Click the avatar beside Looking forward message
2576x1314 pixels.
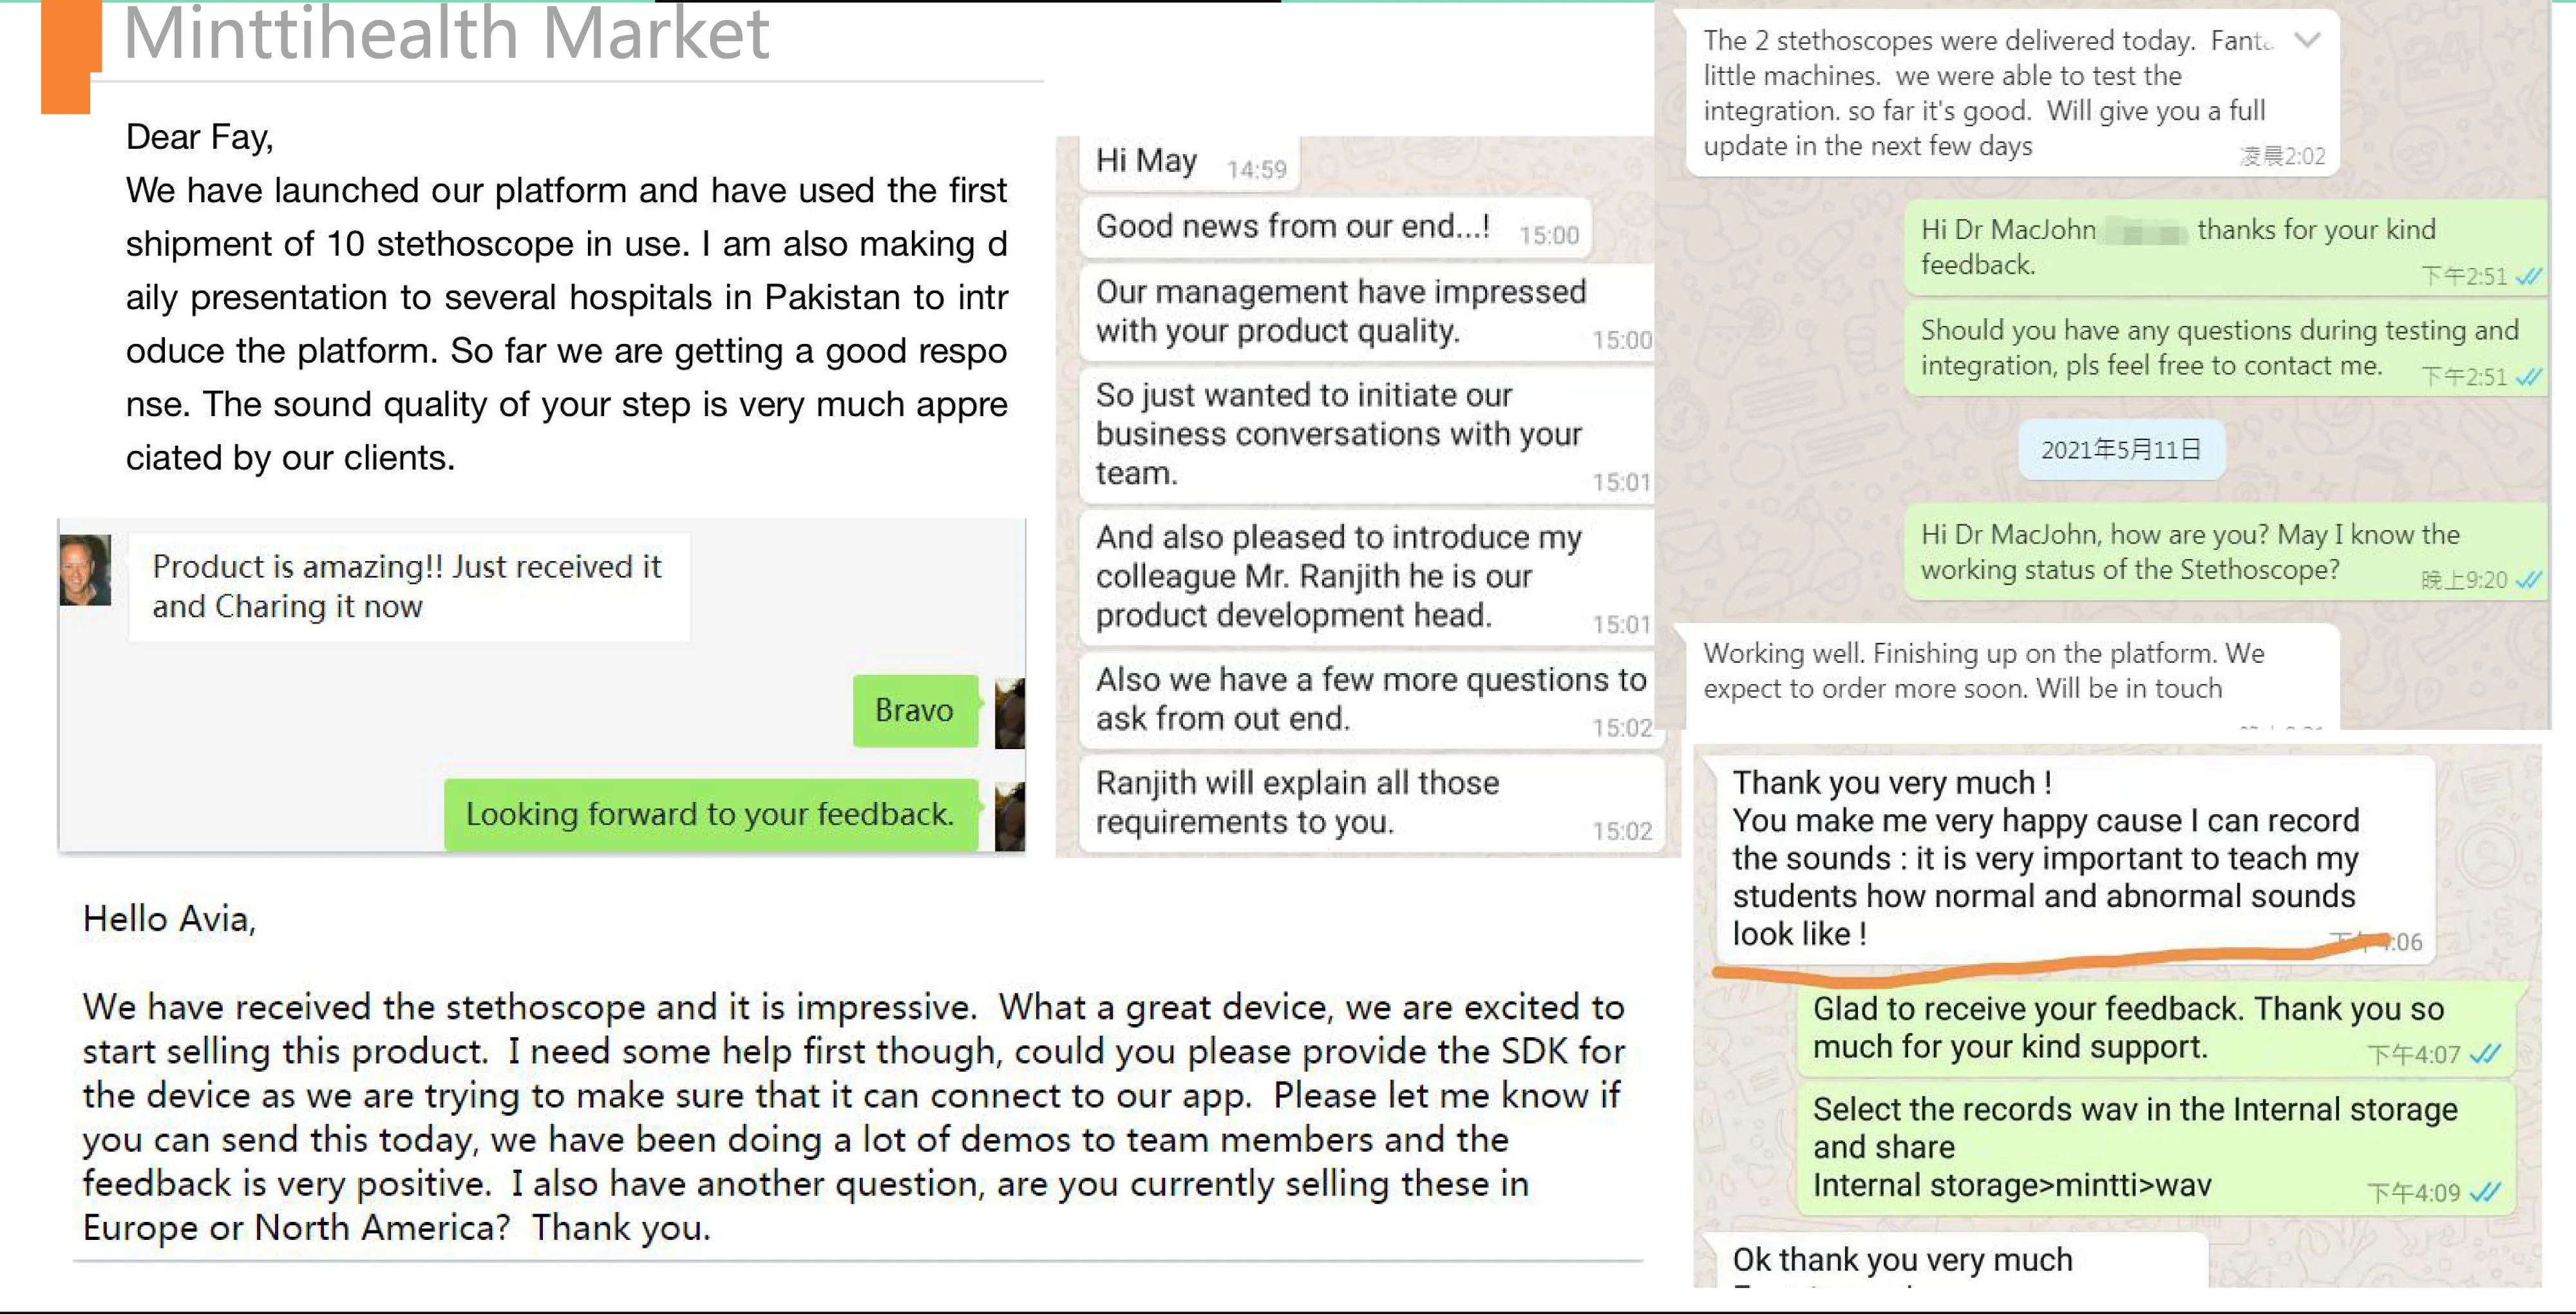click(x=1010, y=816)
